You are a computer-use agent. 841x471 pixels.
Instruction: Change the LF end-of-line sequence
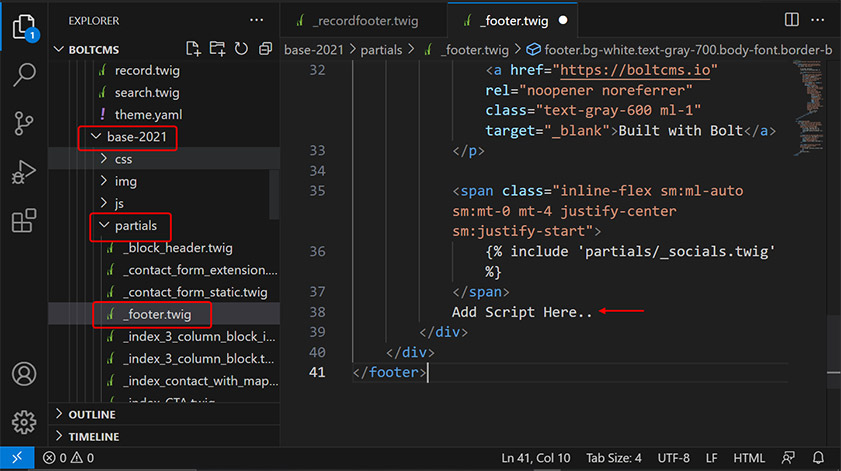(711, 458)
